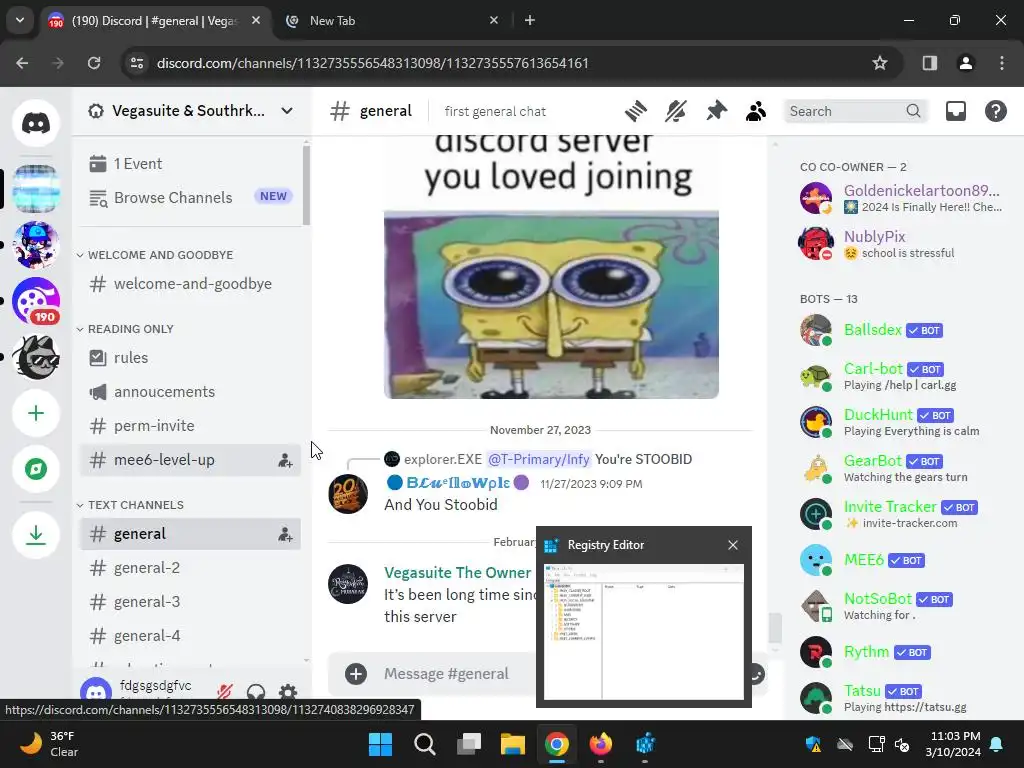
Task: Switch to the New Tab browser tab
Action: point(391,20)
